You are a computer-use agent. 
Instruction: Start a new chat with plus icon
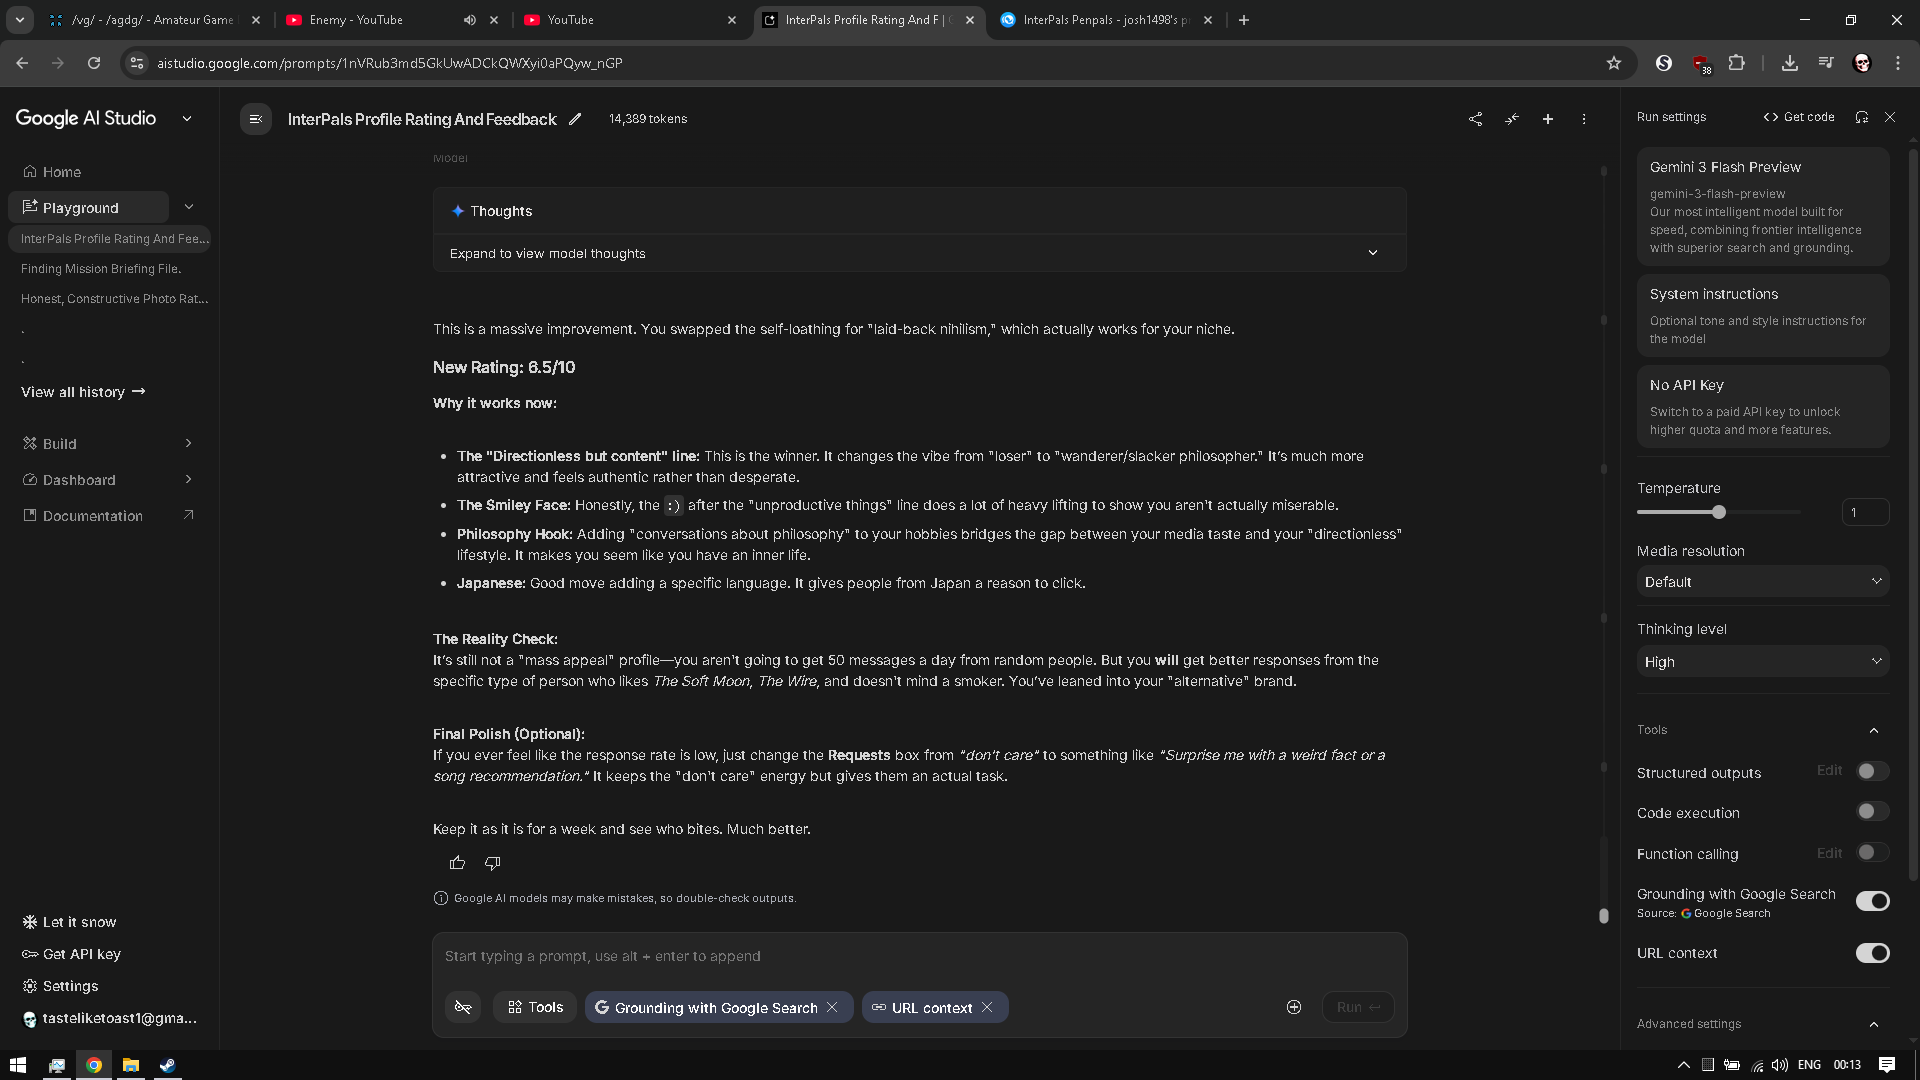pyautogui.click(x=1547, y=119)
